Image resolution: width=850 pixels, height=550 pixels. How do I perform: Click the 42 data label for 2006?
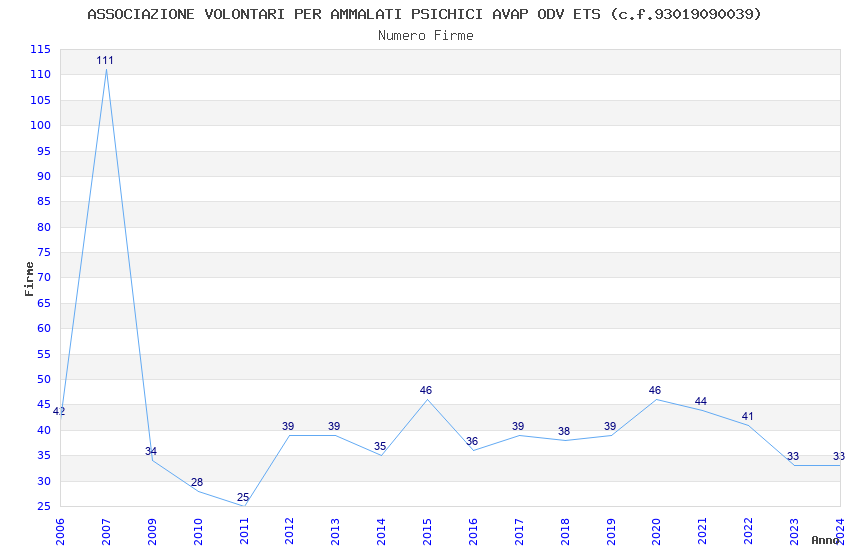click(59, 411)
